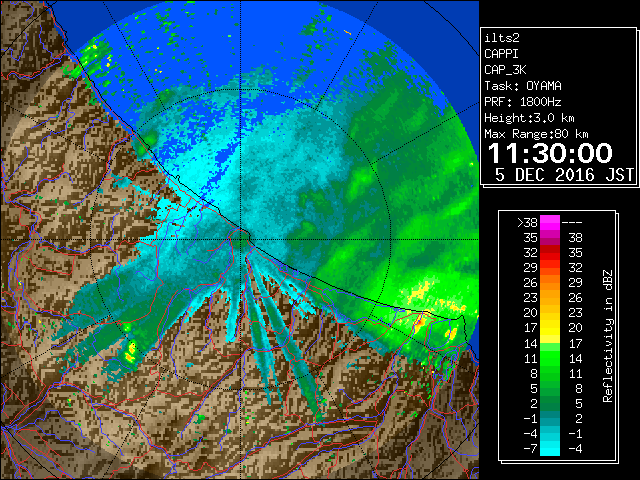Click the '5 DEC 2016 JST' date

pos(564,175)
